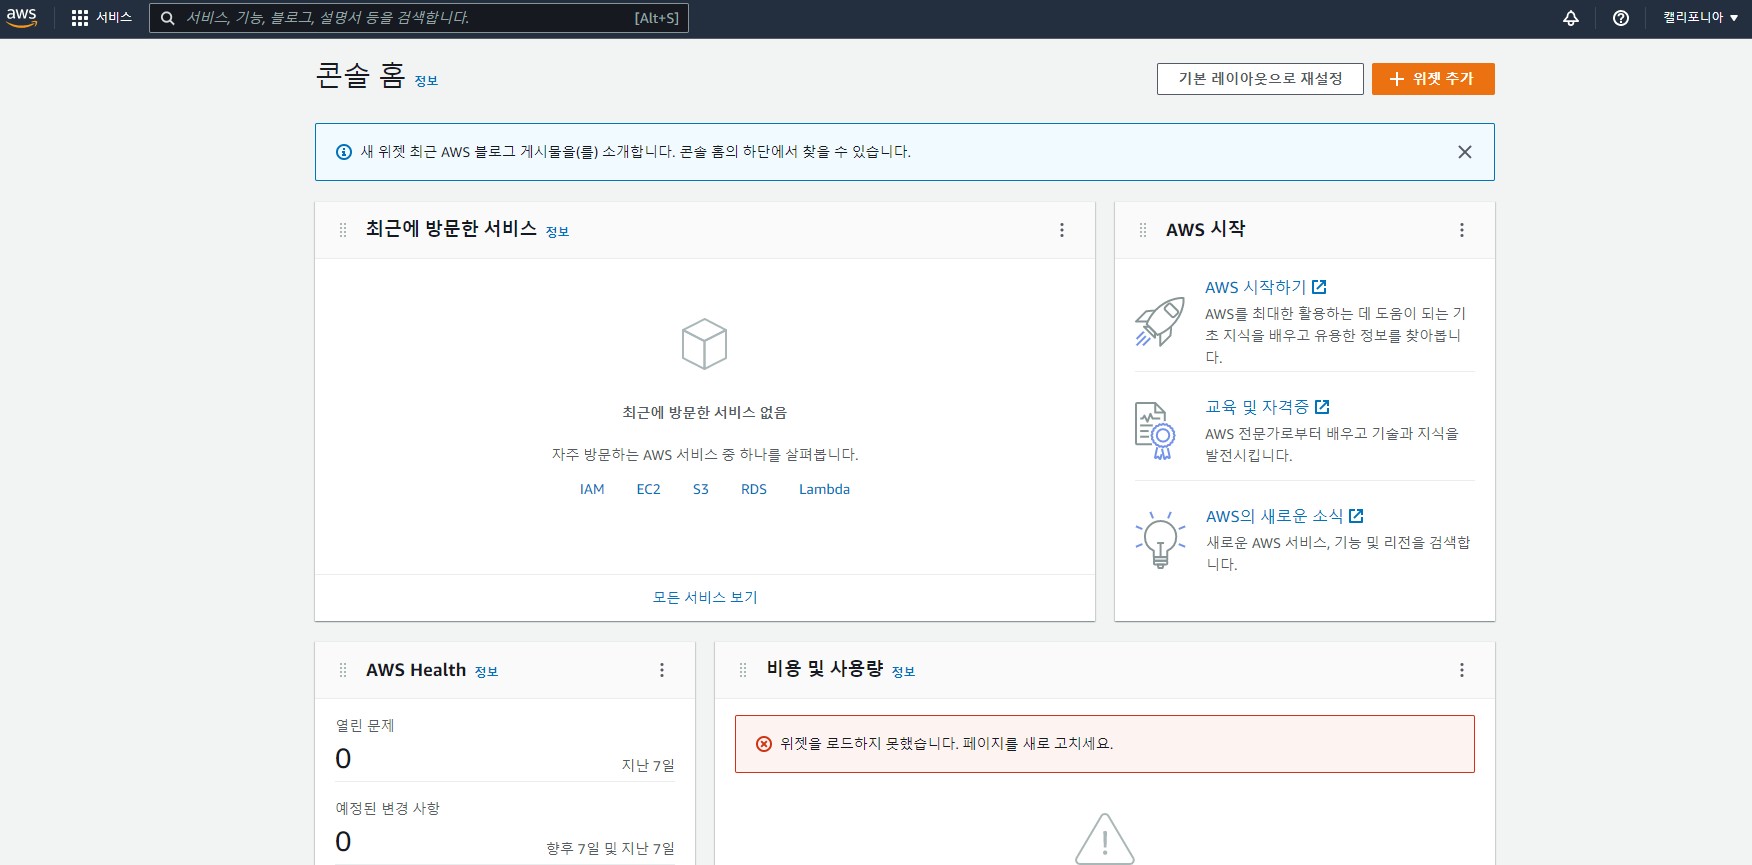Click external link icon beside 교육 및 자격증

(x=1322, y=407)
